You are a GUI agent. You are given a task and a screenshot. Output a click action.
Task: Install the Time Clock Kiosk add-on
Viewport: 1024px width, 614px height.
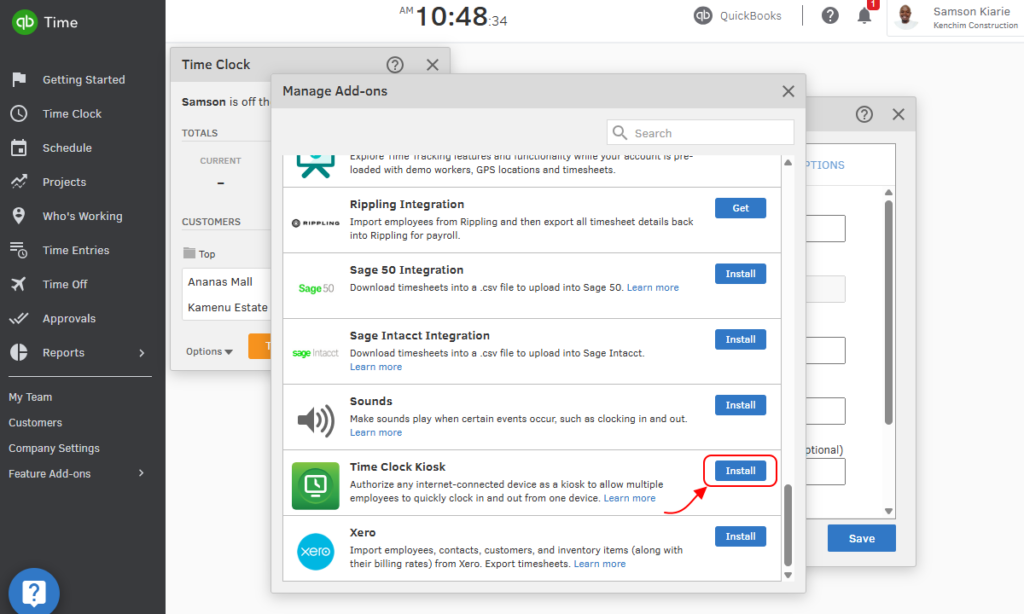click(740, 470)
